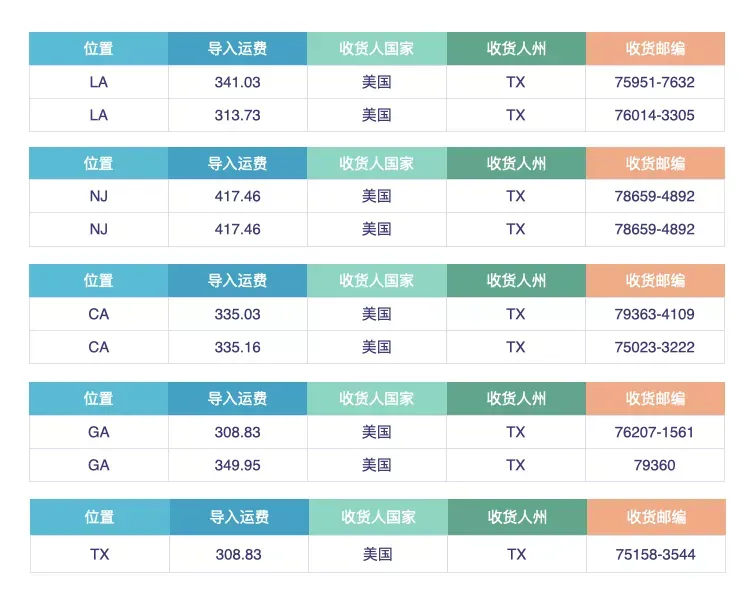Select zip code 79363-4109

click(655, 314)
